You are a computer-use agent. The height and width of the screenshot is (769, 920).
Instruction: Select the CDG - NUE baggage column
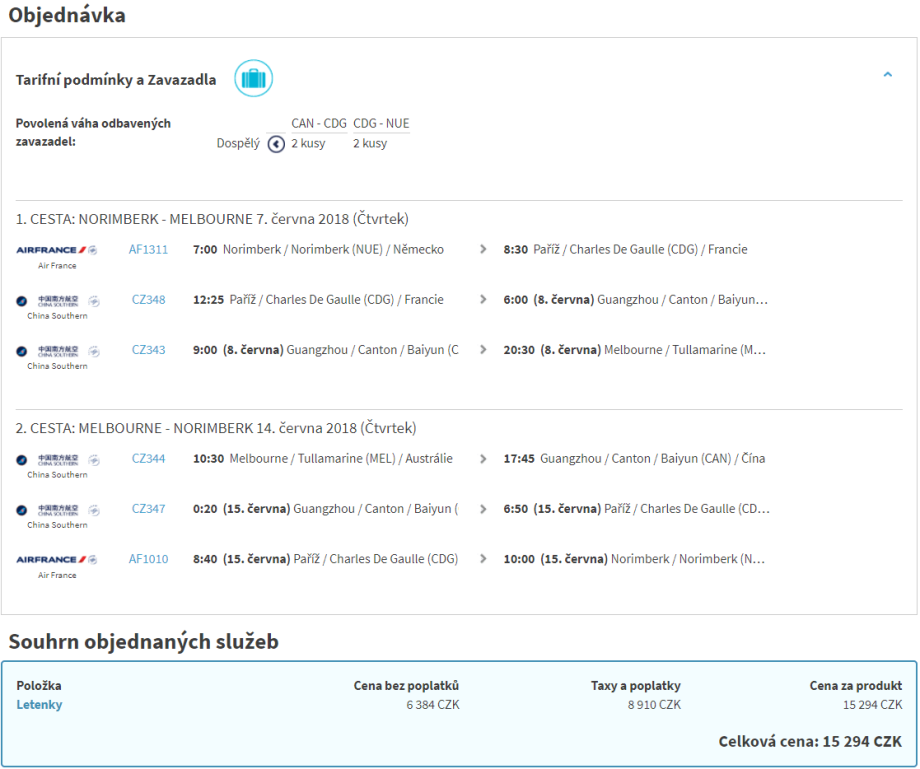point(381,124)
